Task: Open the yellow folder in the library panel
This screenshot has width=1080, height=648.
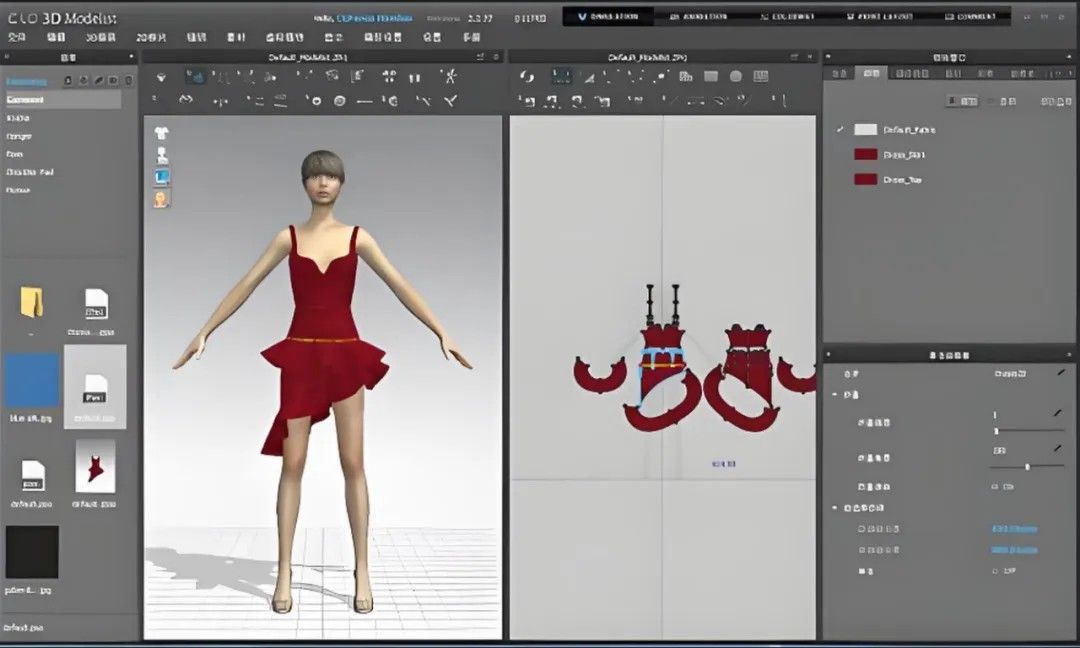Action: pos(32,302)
